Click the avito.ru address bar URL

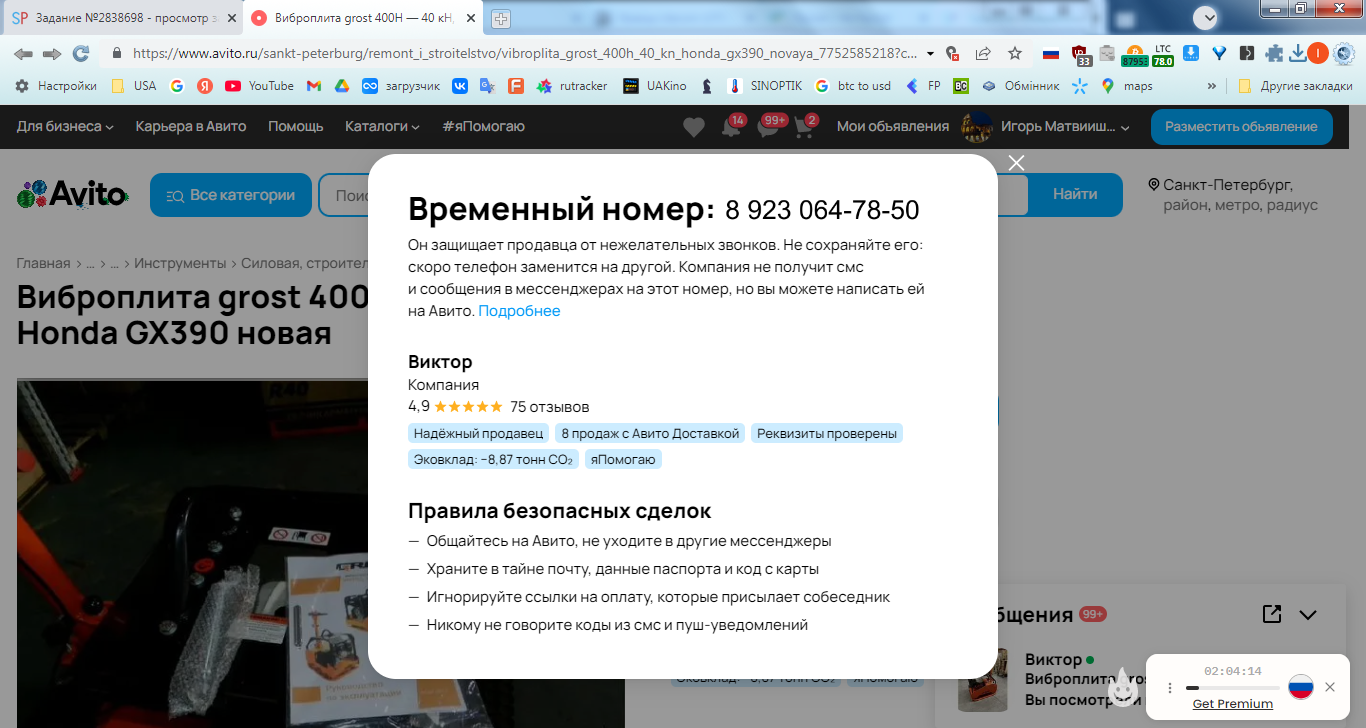[x=524, y=53]
